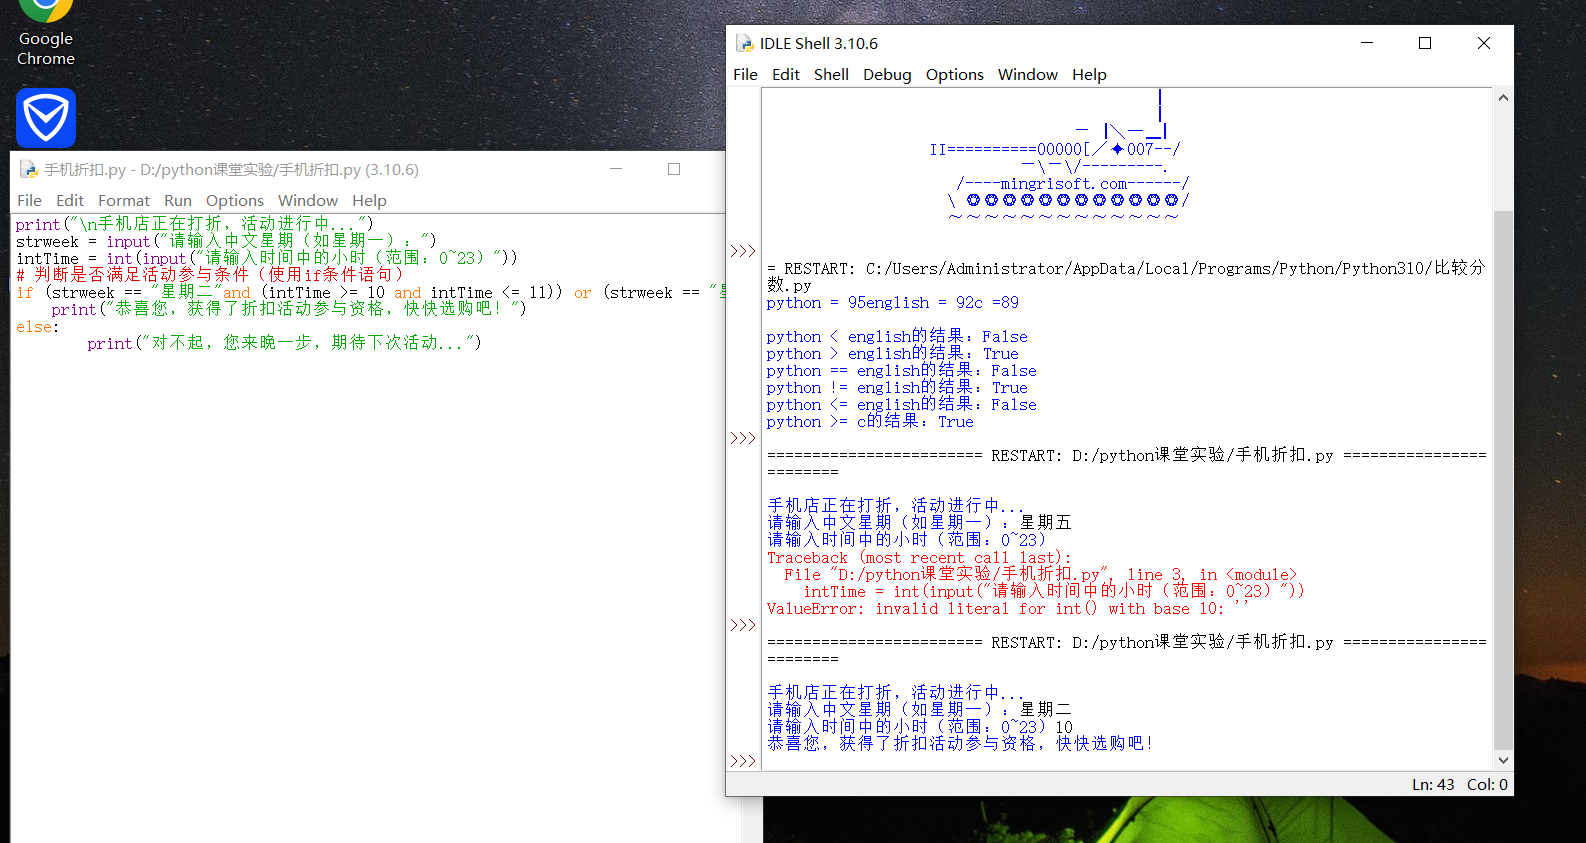The image size is (1586, 843).
Task: Click the 星期二 input line in shell
Action: click(x=919, y=710)
